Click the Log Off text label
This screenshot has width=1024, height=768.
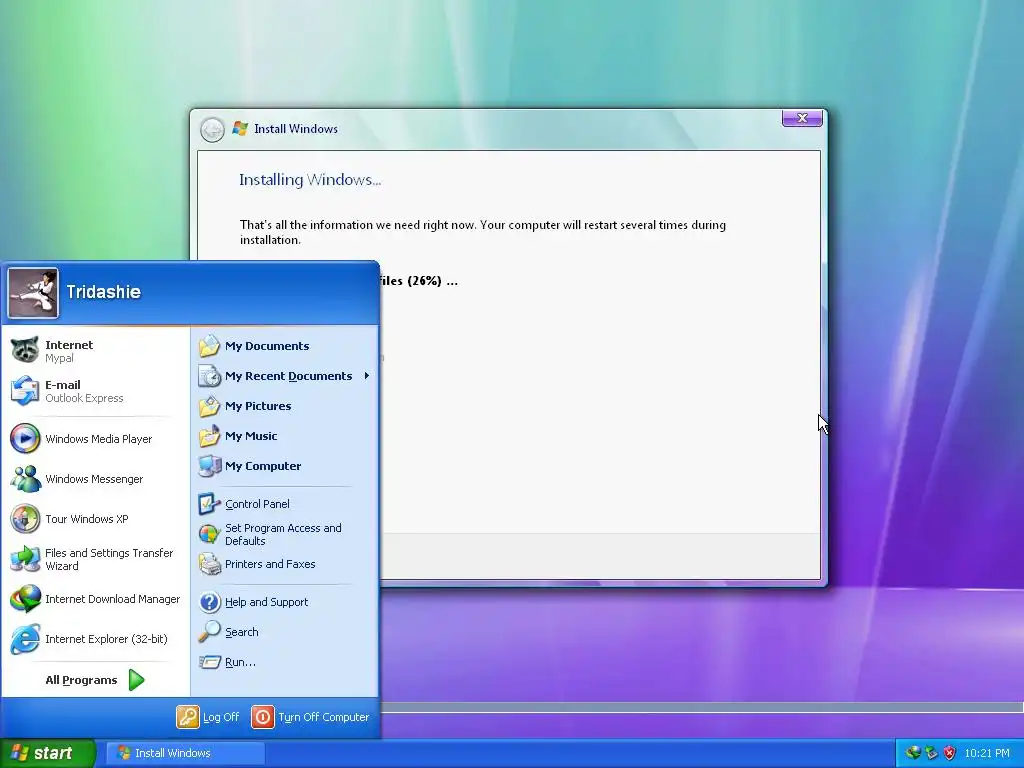point(221,716)
